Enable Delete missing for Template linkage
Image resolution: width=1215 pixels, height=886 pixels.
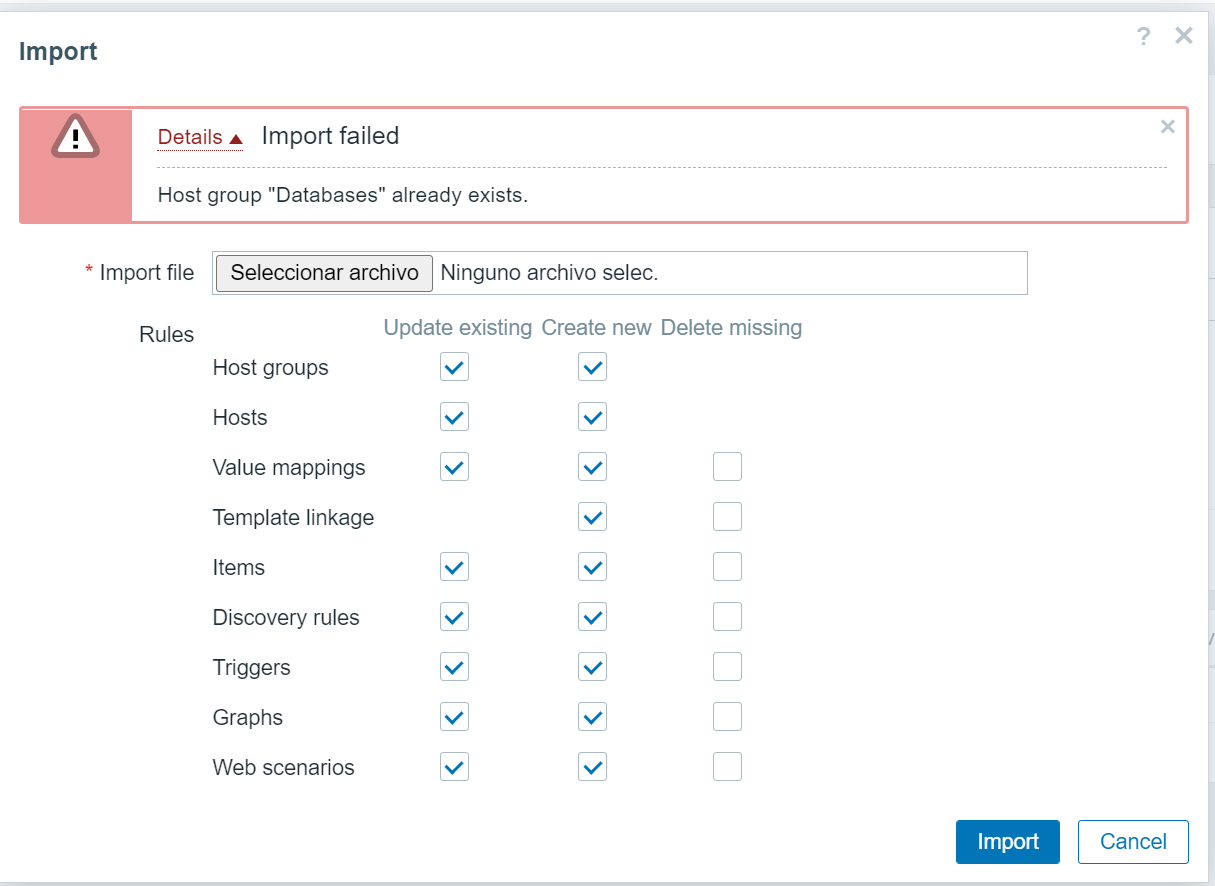click(727, 518)
